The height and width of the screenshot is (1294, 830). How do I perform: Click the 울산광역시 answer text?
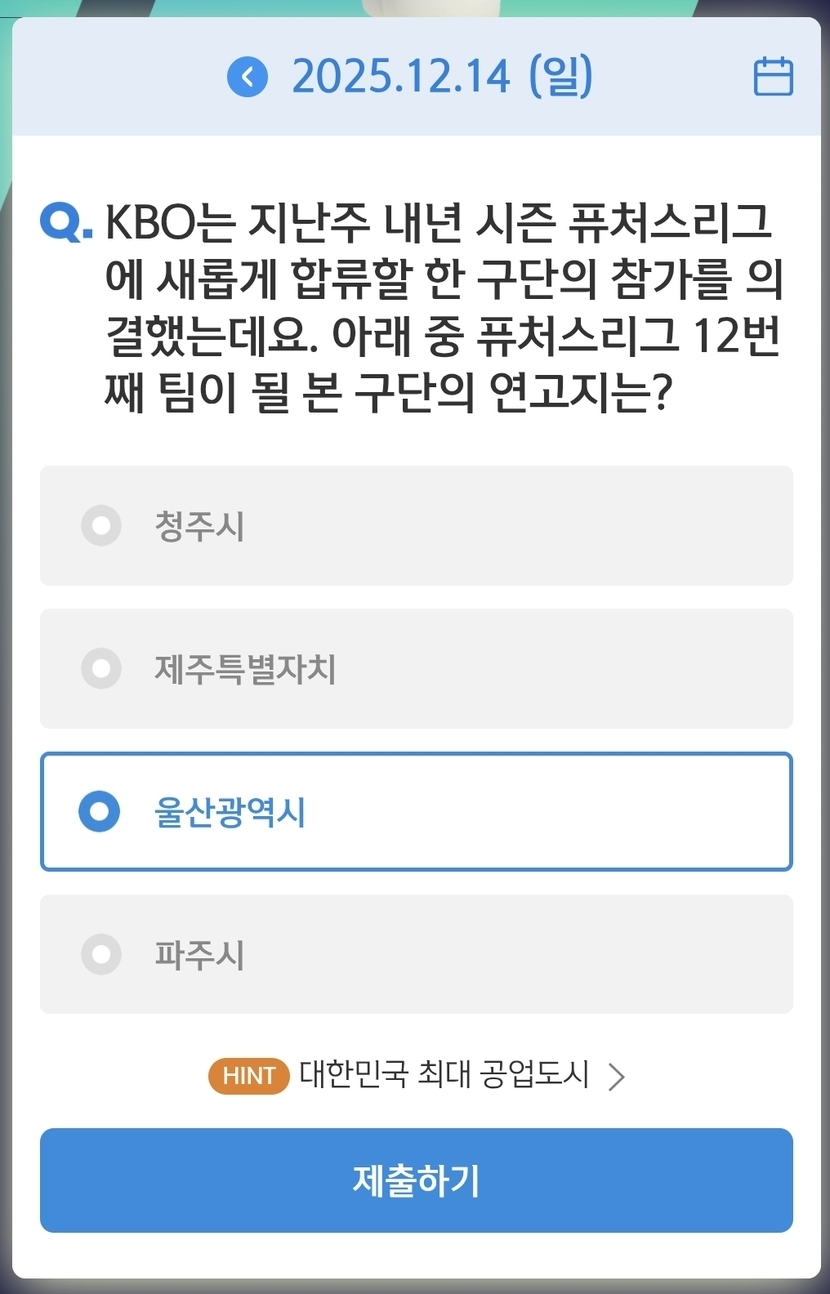(x=230, y=812)
